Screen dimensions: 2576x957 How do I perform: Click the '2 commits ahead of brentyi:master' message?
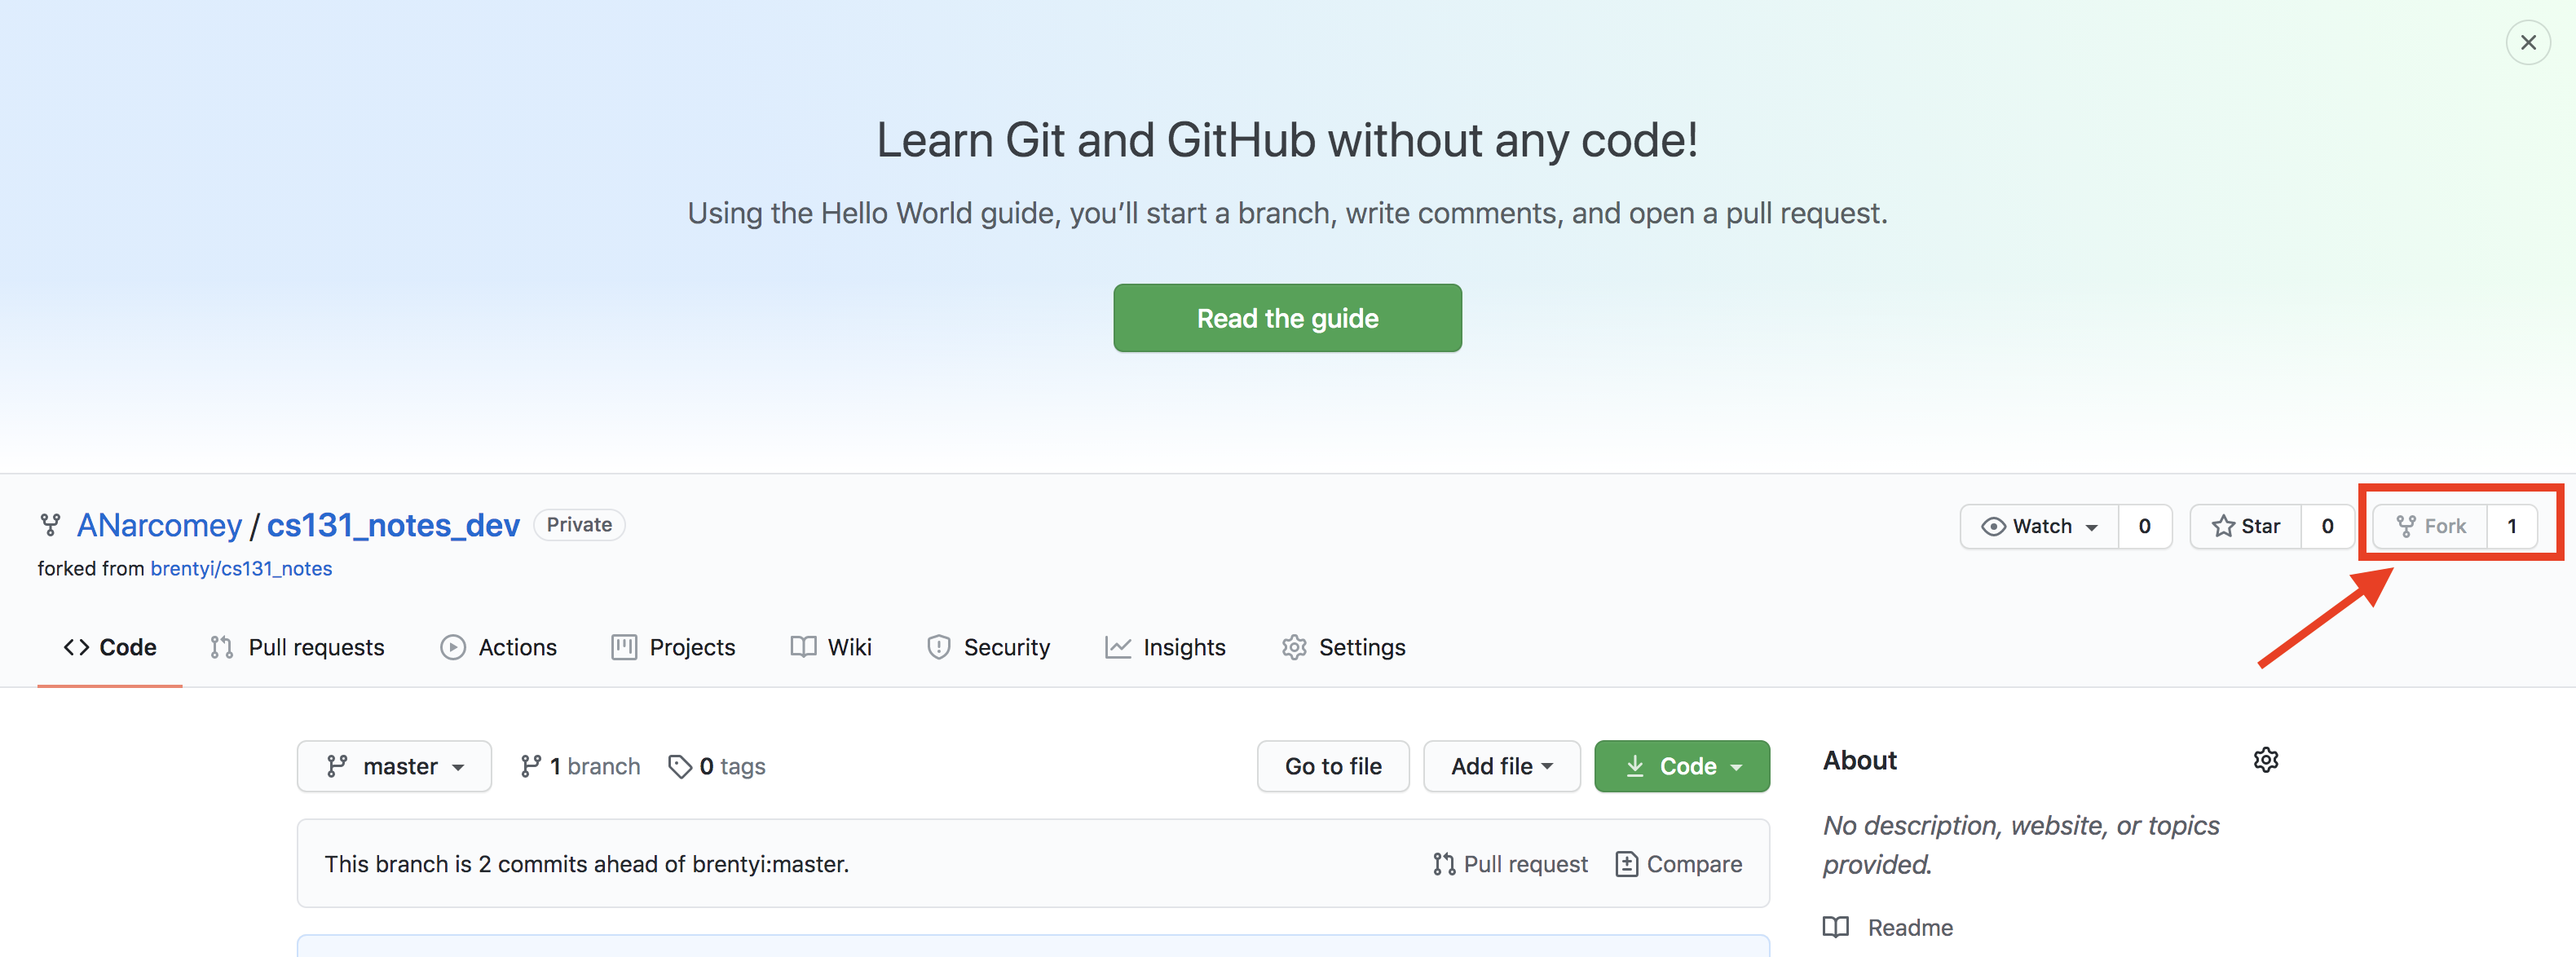coord(586,864)
